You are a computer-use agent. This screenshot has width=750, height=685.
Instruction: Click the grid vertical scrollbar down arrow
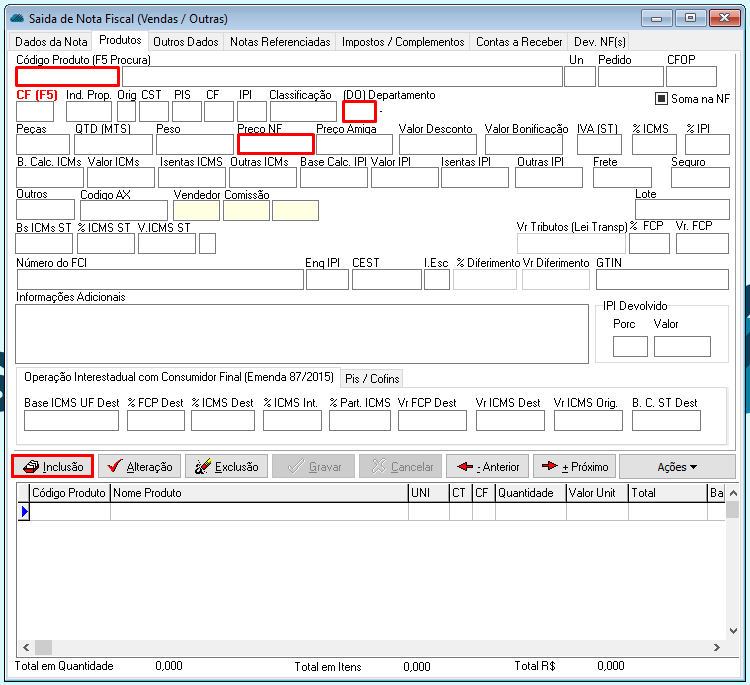(x=732, y=648)
